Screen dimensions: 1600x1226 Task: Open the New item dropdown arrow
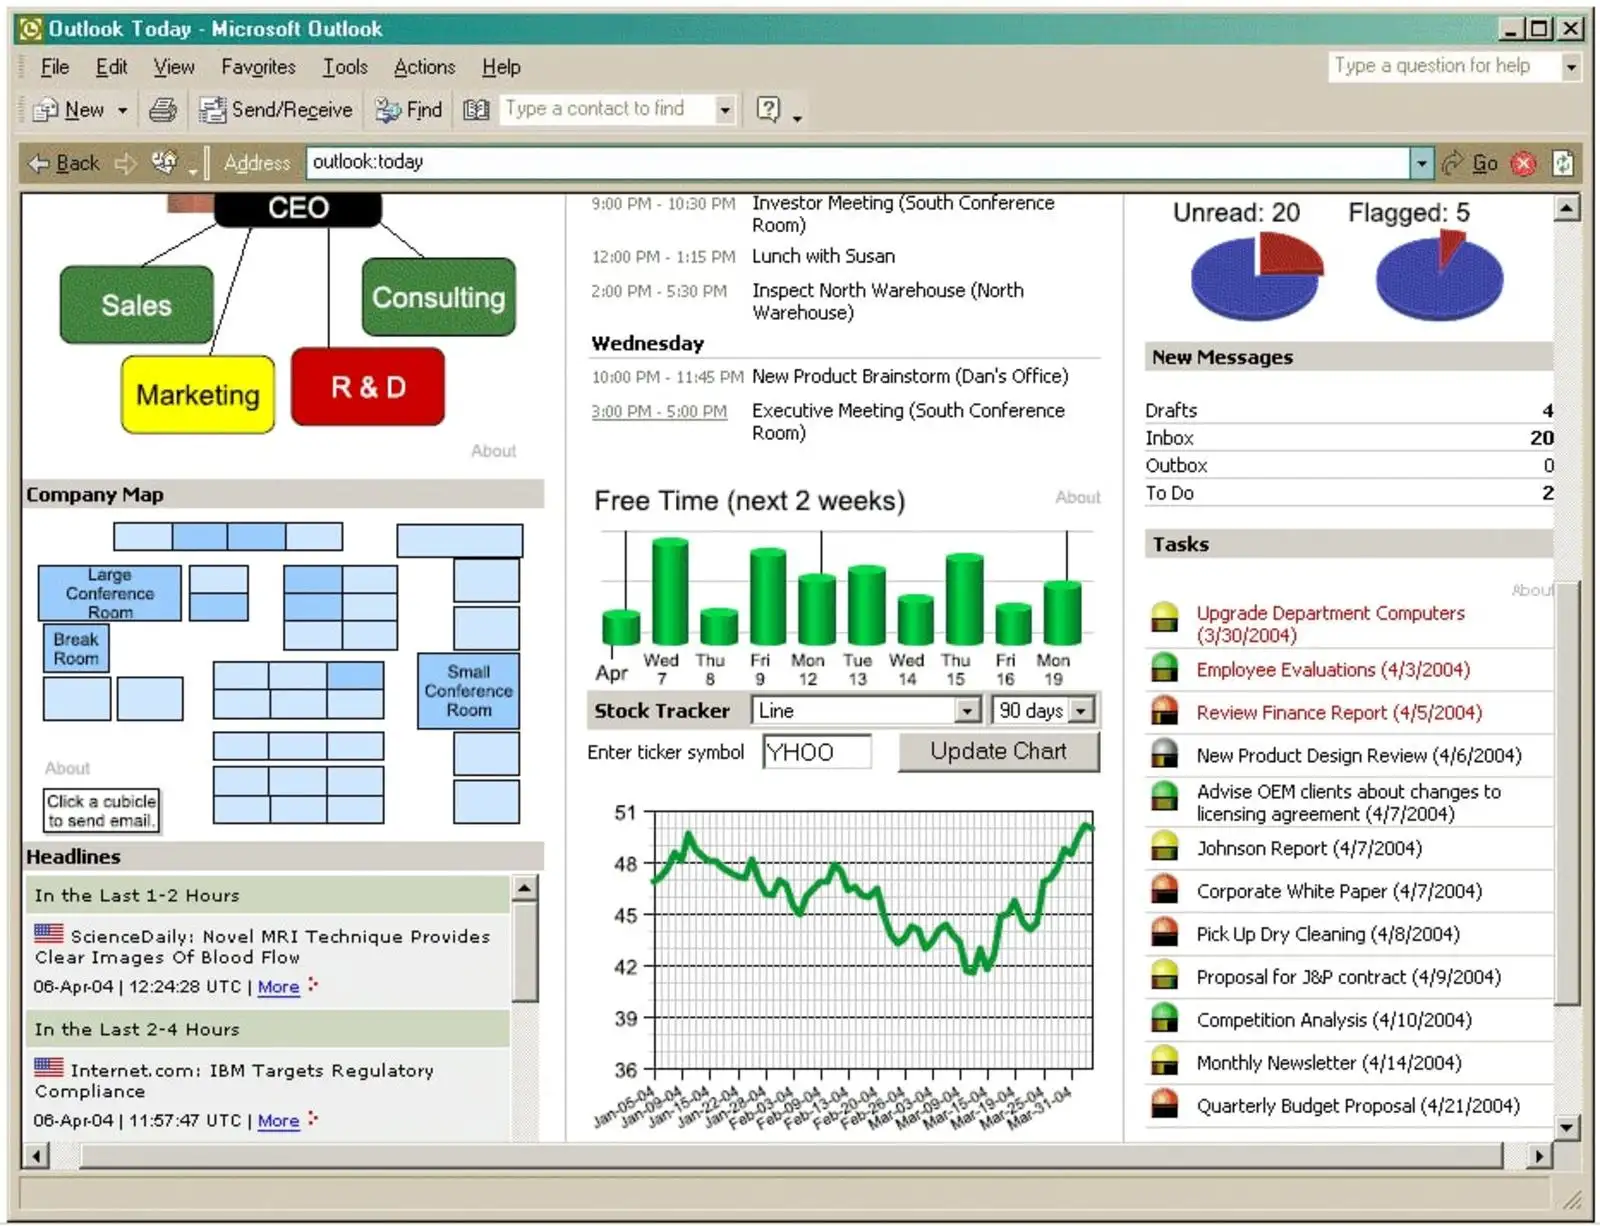tap(123, 110)
